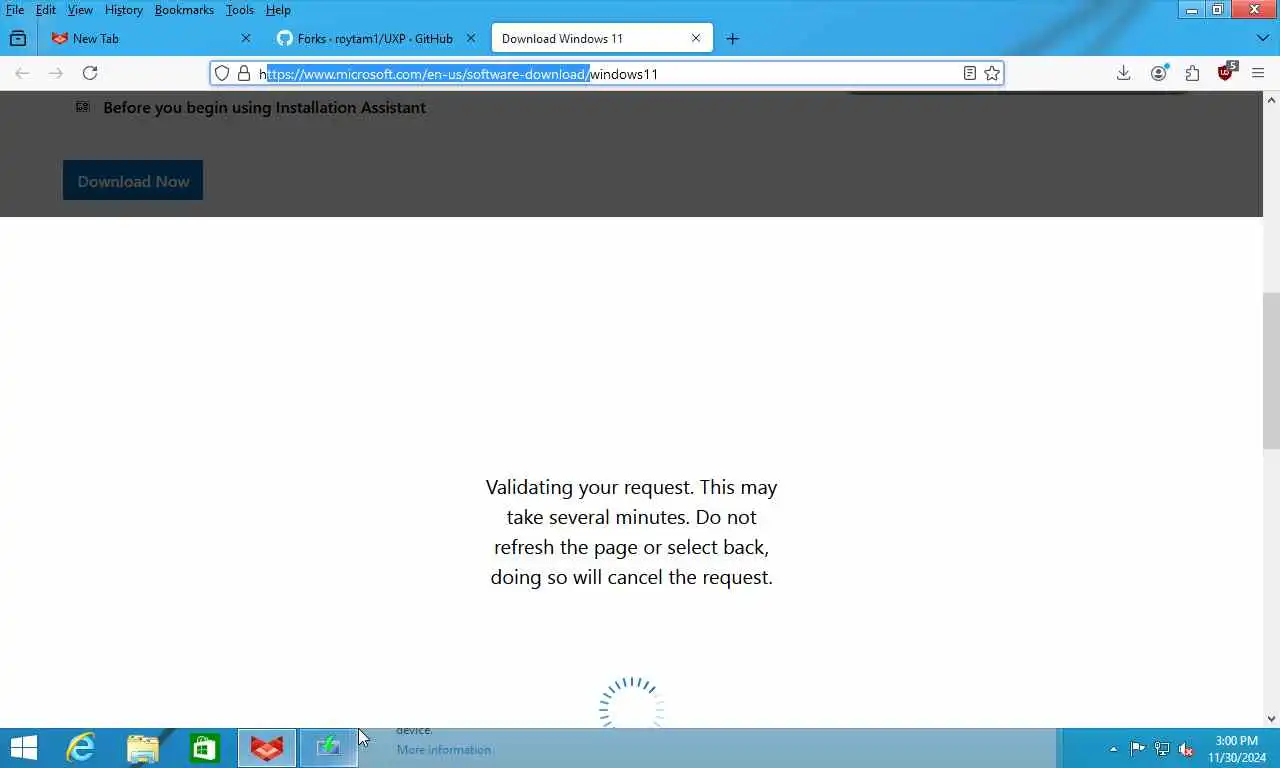This screenshot has width=1280, height=768.
Task: Open the File menu
Action: point(15,10)
